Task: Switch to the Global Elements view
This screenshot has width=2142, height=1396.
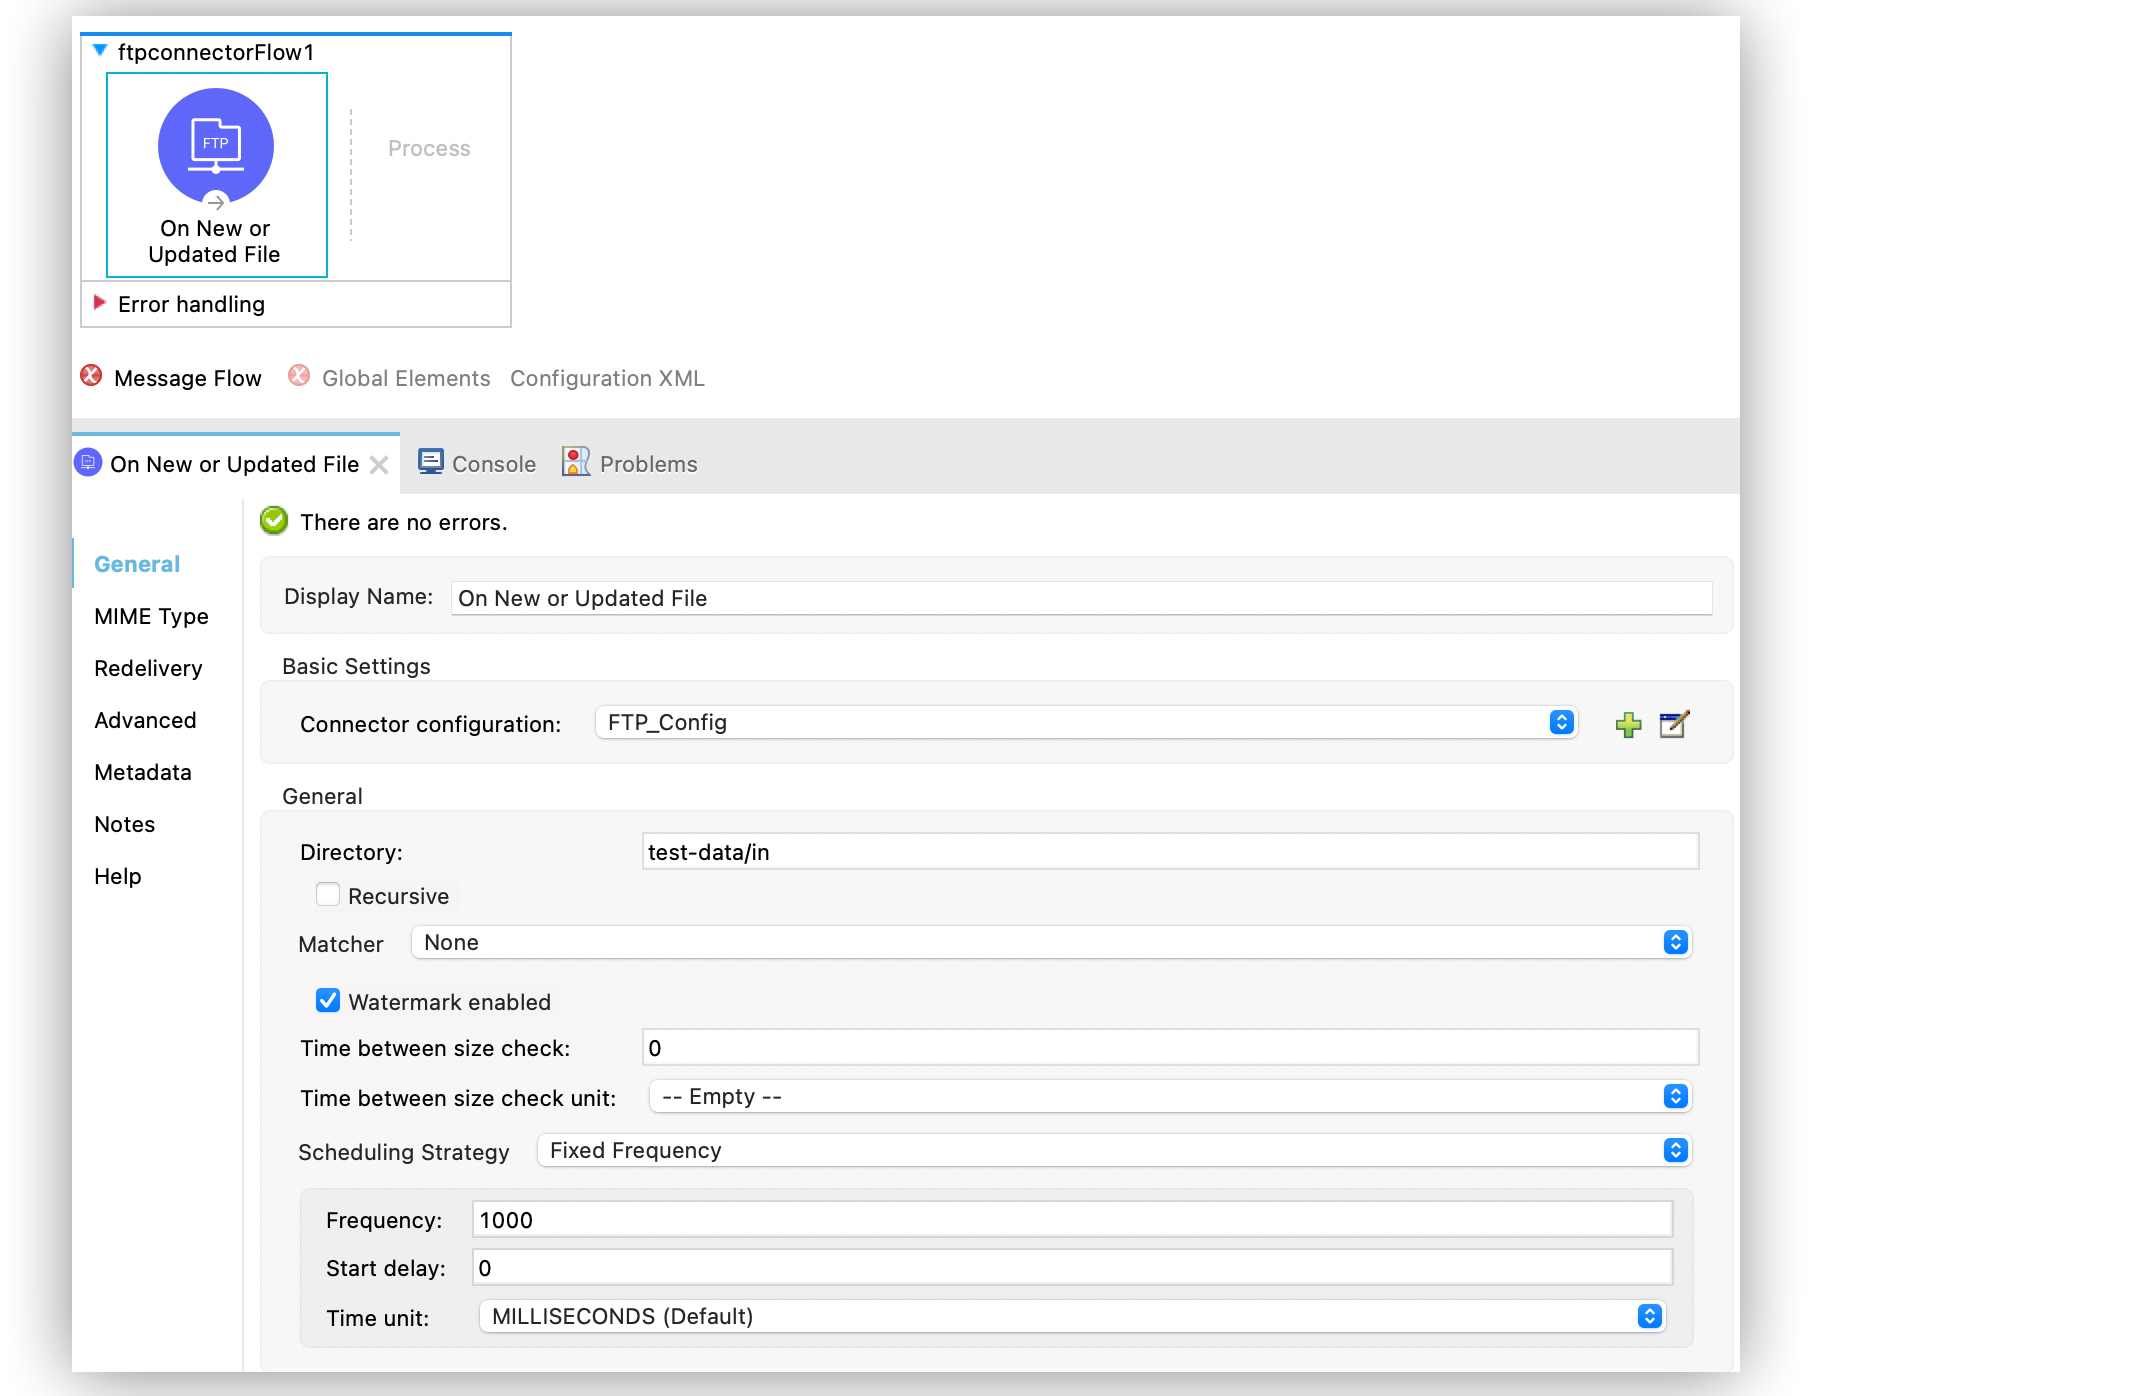Action: (406, 378)
